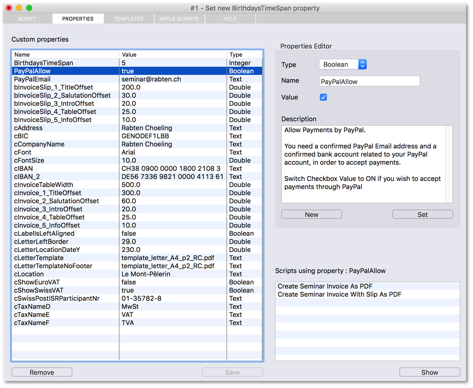
Task: Select cInvoice_2_SalutationOffset row
Action: point(137,201)
